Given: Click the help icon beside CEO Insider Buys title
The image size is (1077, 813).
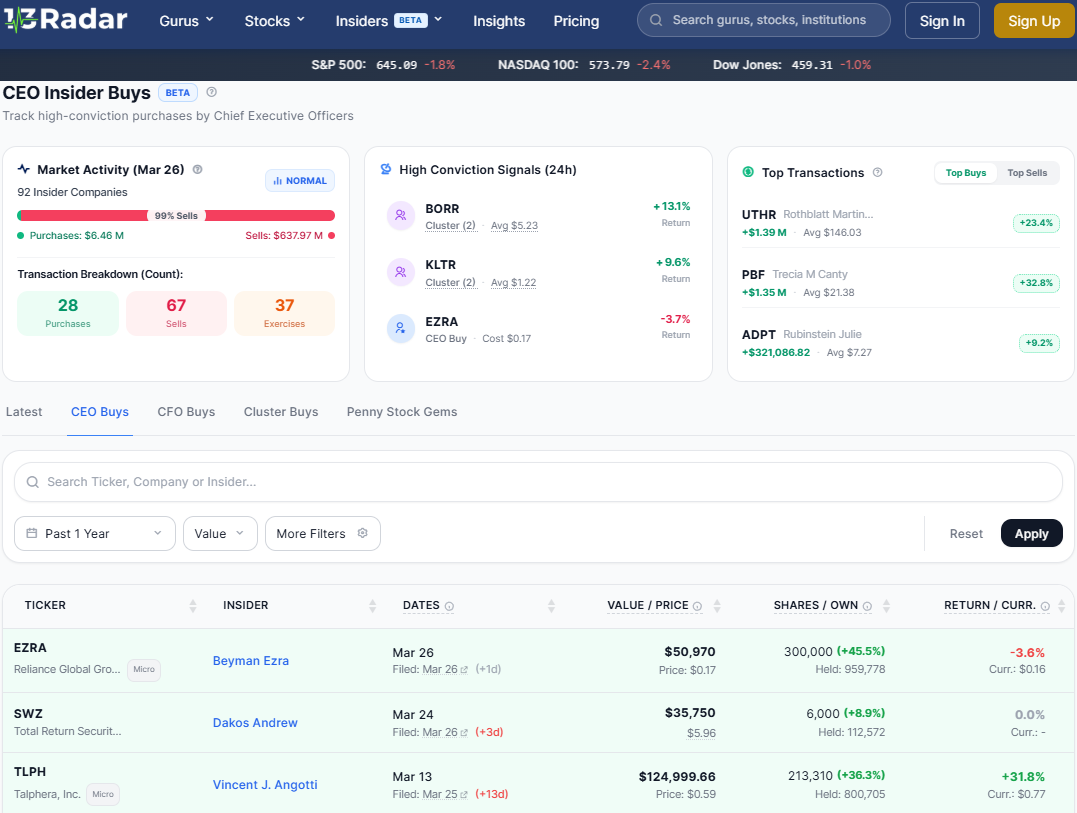Looking at the screenshot, I should pos(212,92).
